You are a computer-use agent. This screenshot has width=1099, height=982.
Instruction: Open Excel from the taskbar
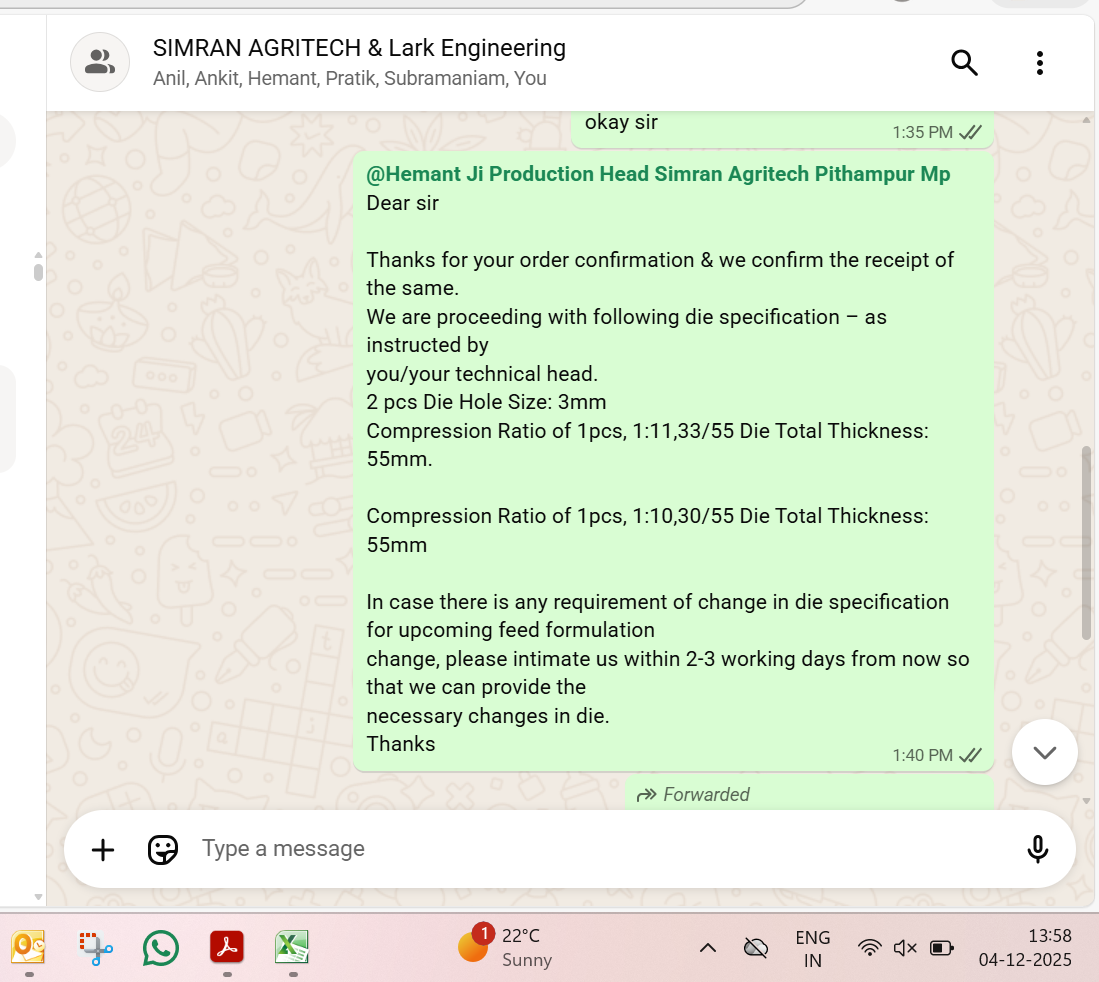[x=292, y=948]
